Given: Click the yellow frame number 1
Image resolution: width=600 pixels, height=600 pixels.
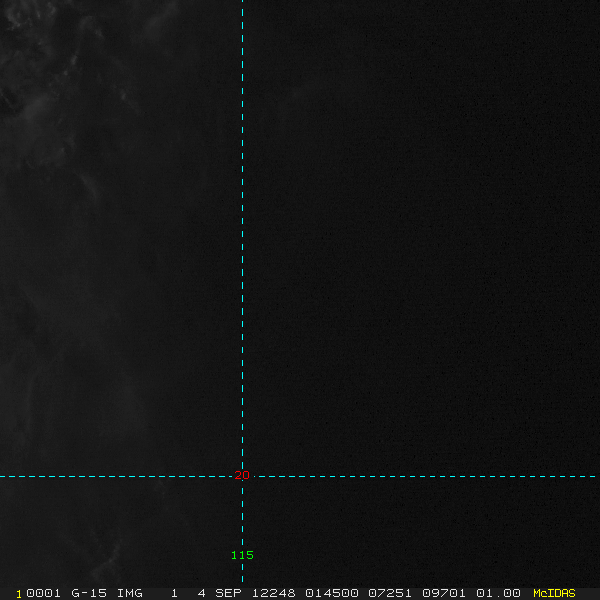Looking at the screenshot, I should pyautogui.click(x=19, y=594).
